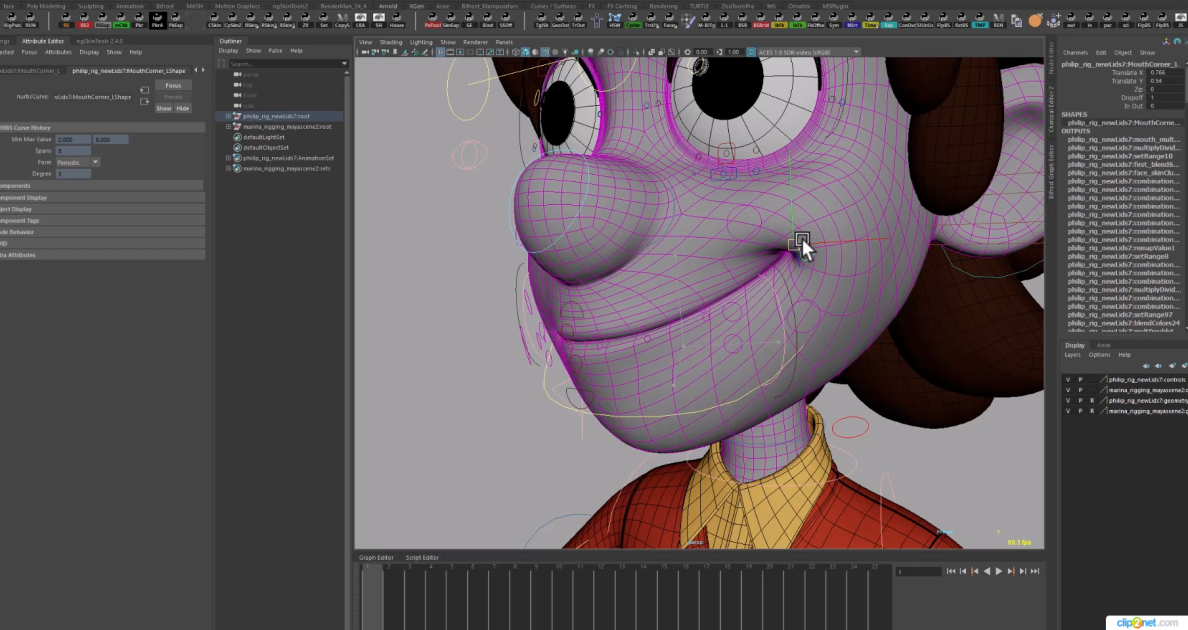Open the CopyS shelf tool

coord(342,20)
